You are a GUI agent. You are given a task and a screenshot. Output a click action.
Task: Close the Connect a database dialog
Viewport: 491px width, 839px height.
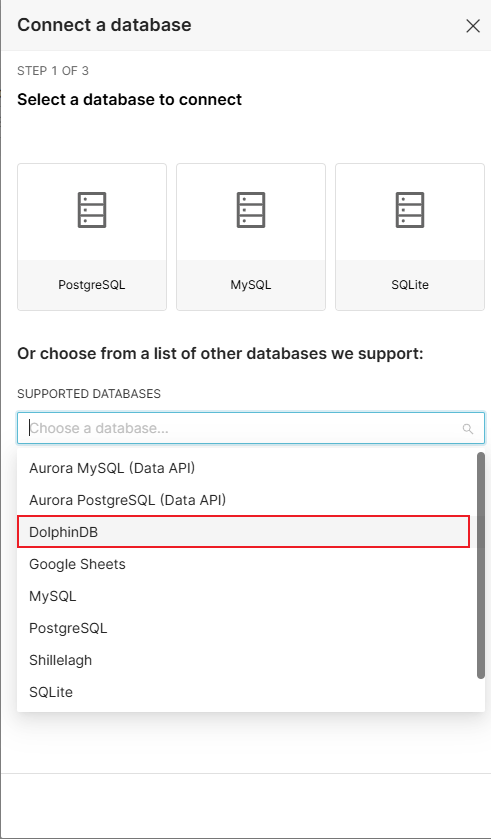pos(473,26)
